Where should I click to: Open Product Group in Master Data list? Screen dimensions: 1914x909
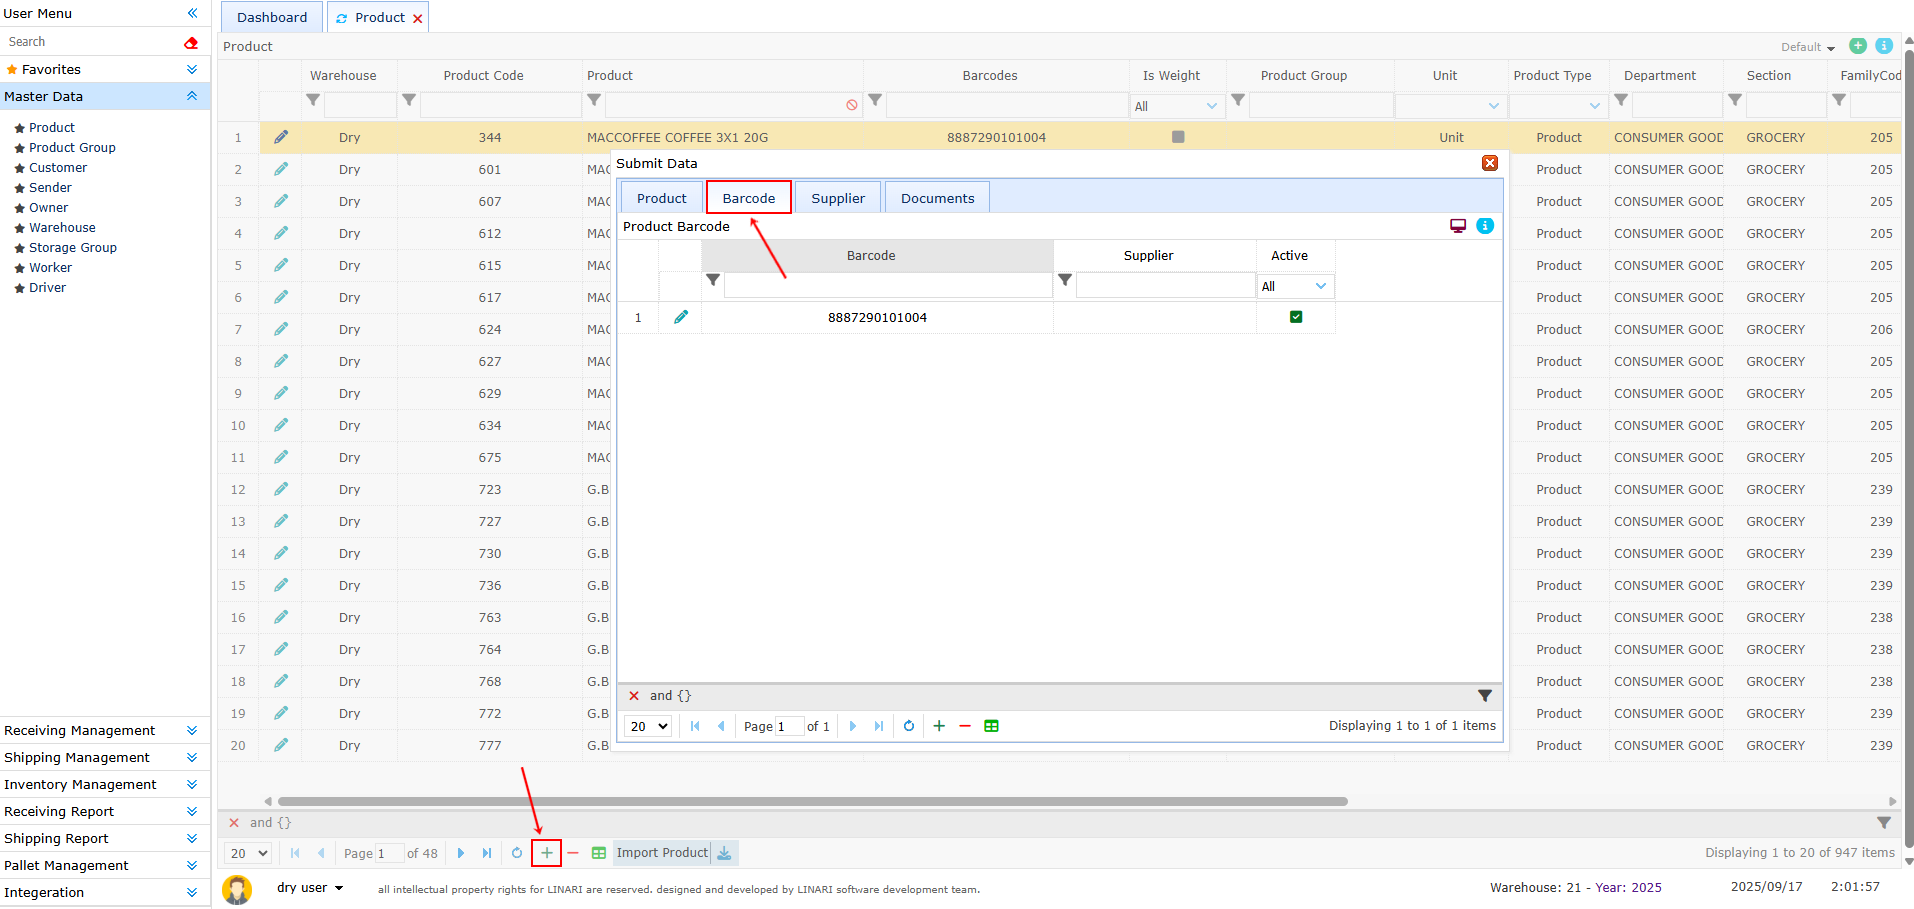click(x=72, y=148)
